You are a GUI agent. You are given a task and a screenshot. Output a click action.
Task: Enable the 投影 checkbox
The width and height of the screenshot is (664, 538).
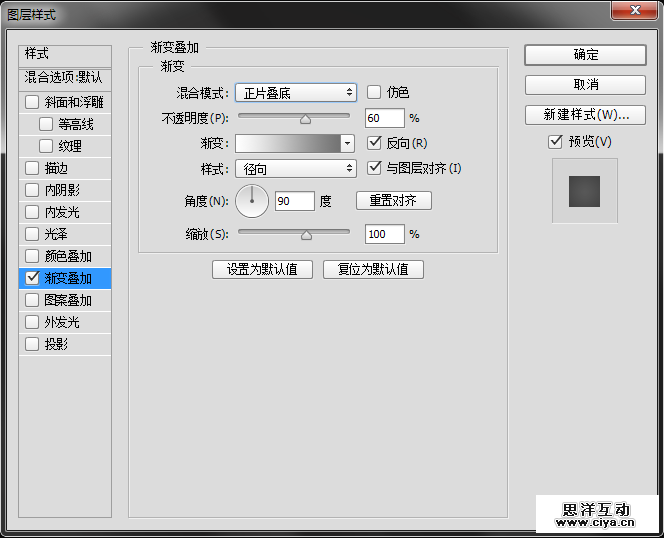(32, 344)
